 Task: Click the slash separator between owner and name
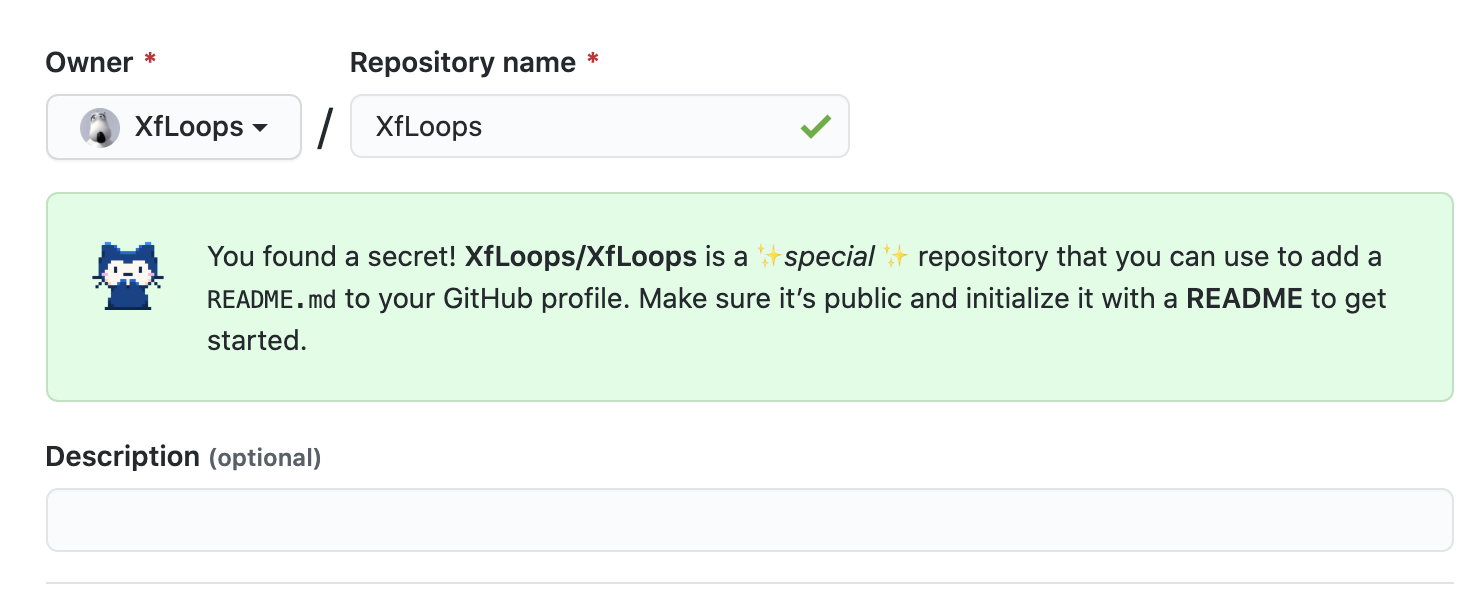(x=325, y=128)
